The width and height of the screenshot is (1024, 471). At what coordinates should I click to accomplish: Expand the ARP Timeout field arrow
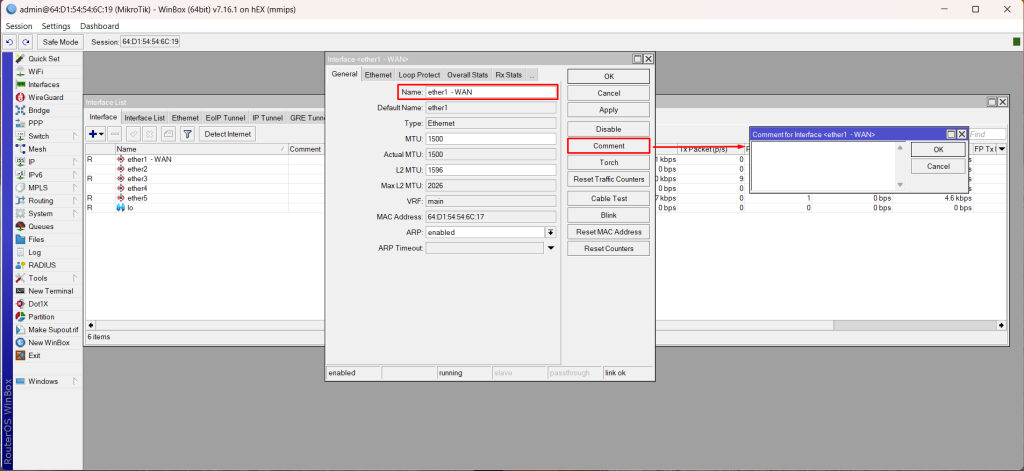coord(551,248)
